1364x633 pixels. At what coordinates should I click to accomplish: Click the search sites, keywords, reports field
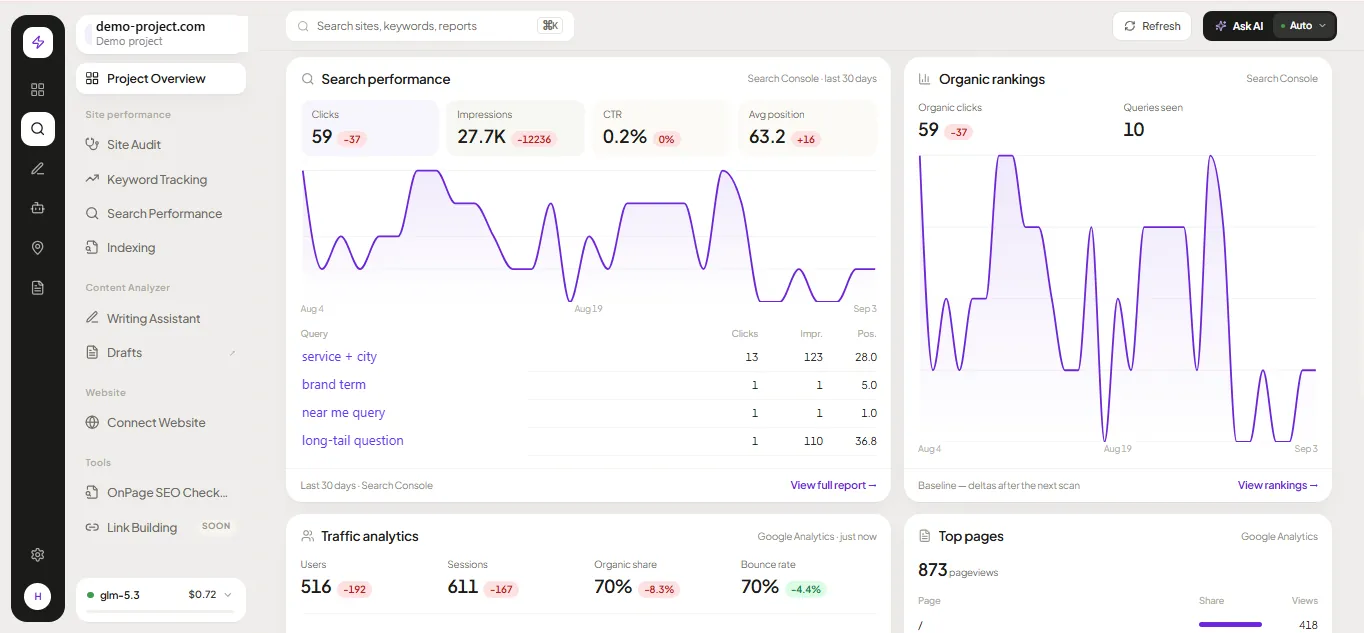pyautogui.click(x=430, y=26)
